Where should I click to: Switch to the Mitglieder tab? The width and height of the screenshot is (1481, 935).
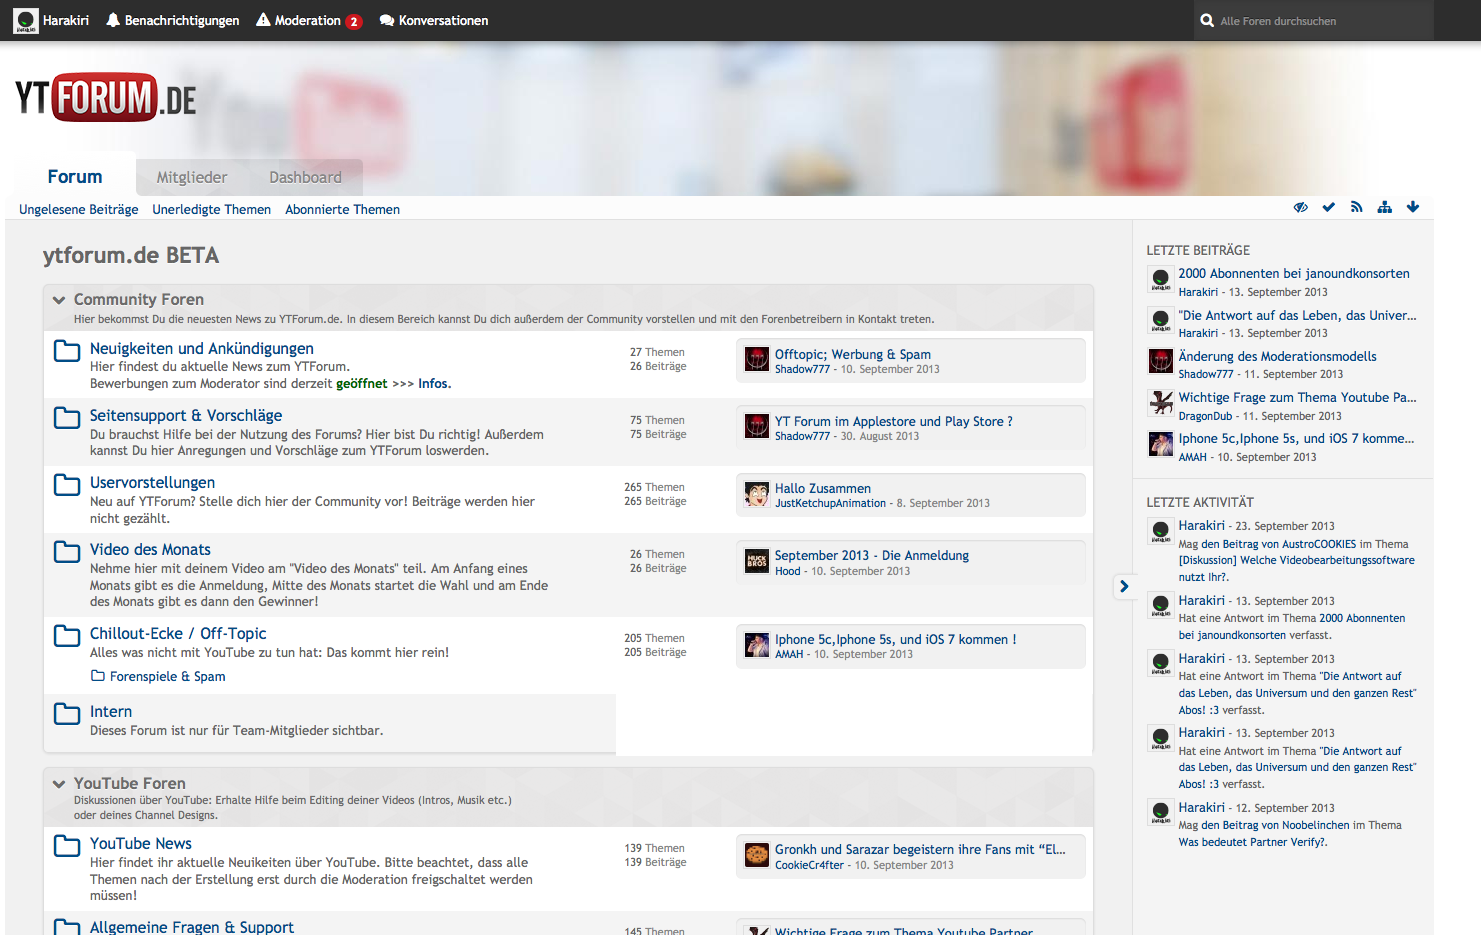pyautogui.click(x=192, y=177)
